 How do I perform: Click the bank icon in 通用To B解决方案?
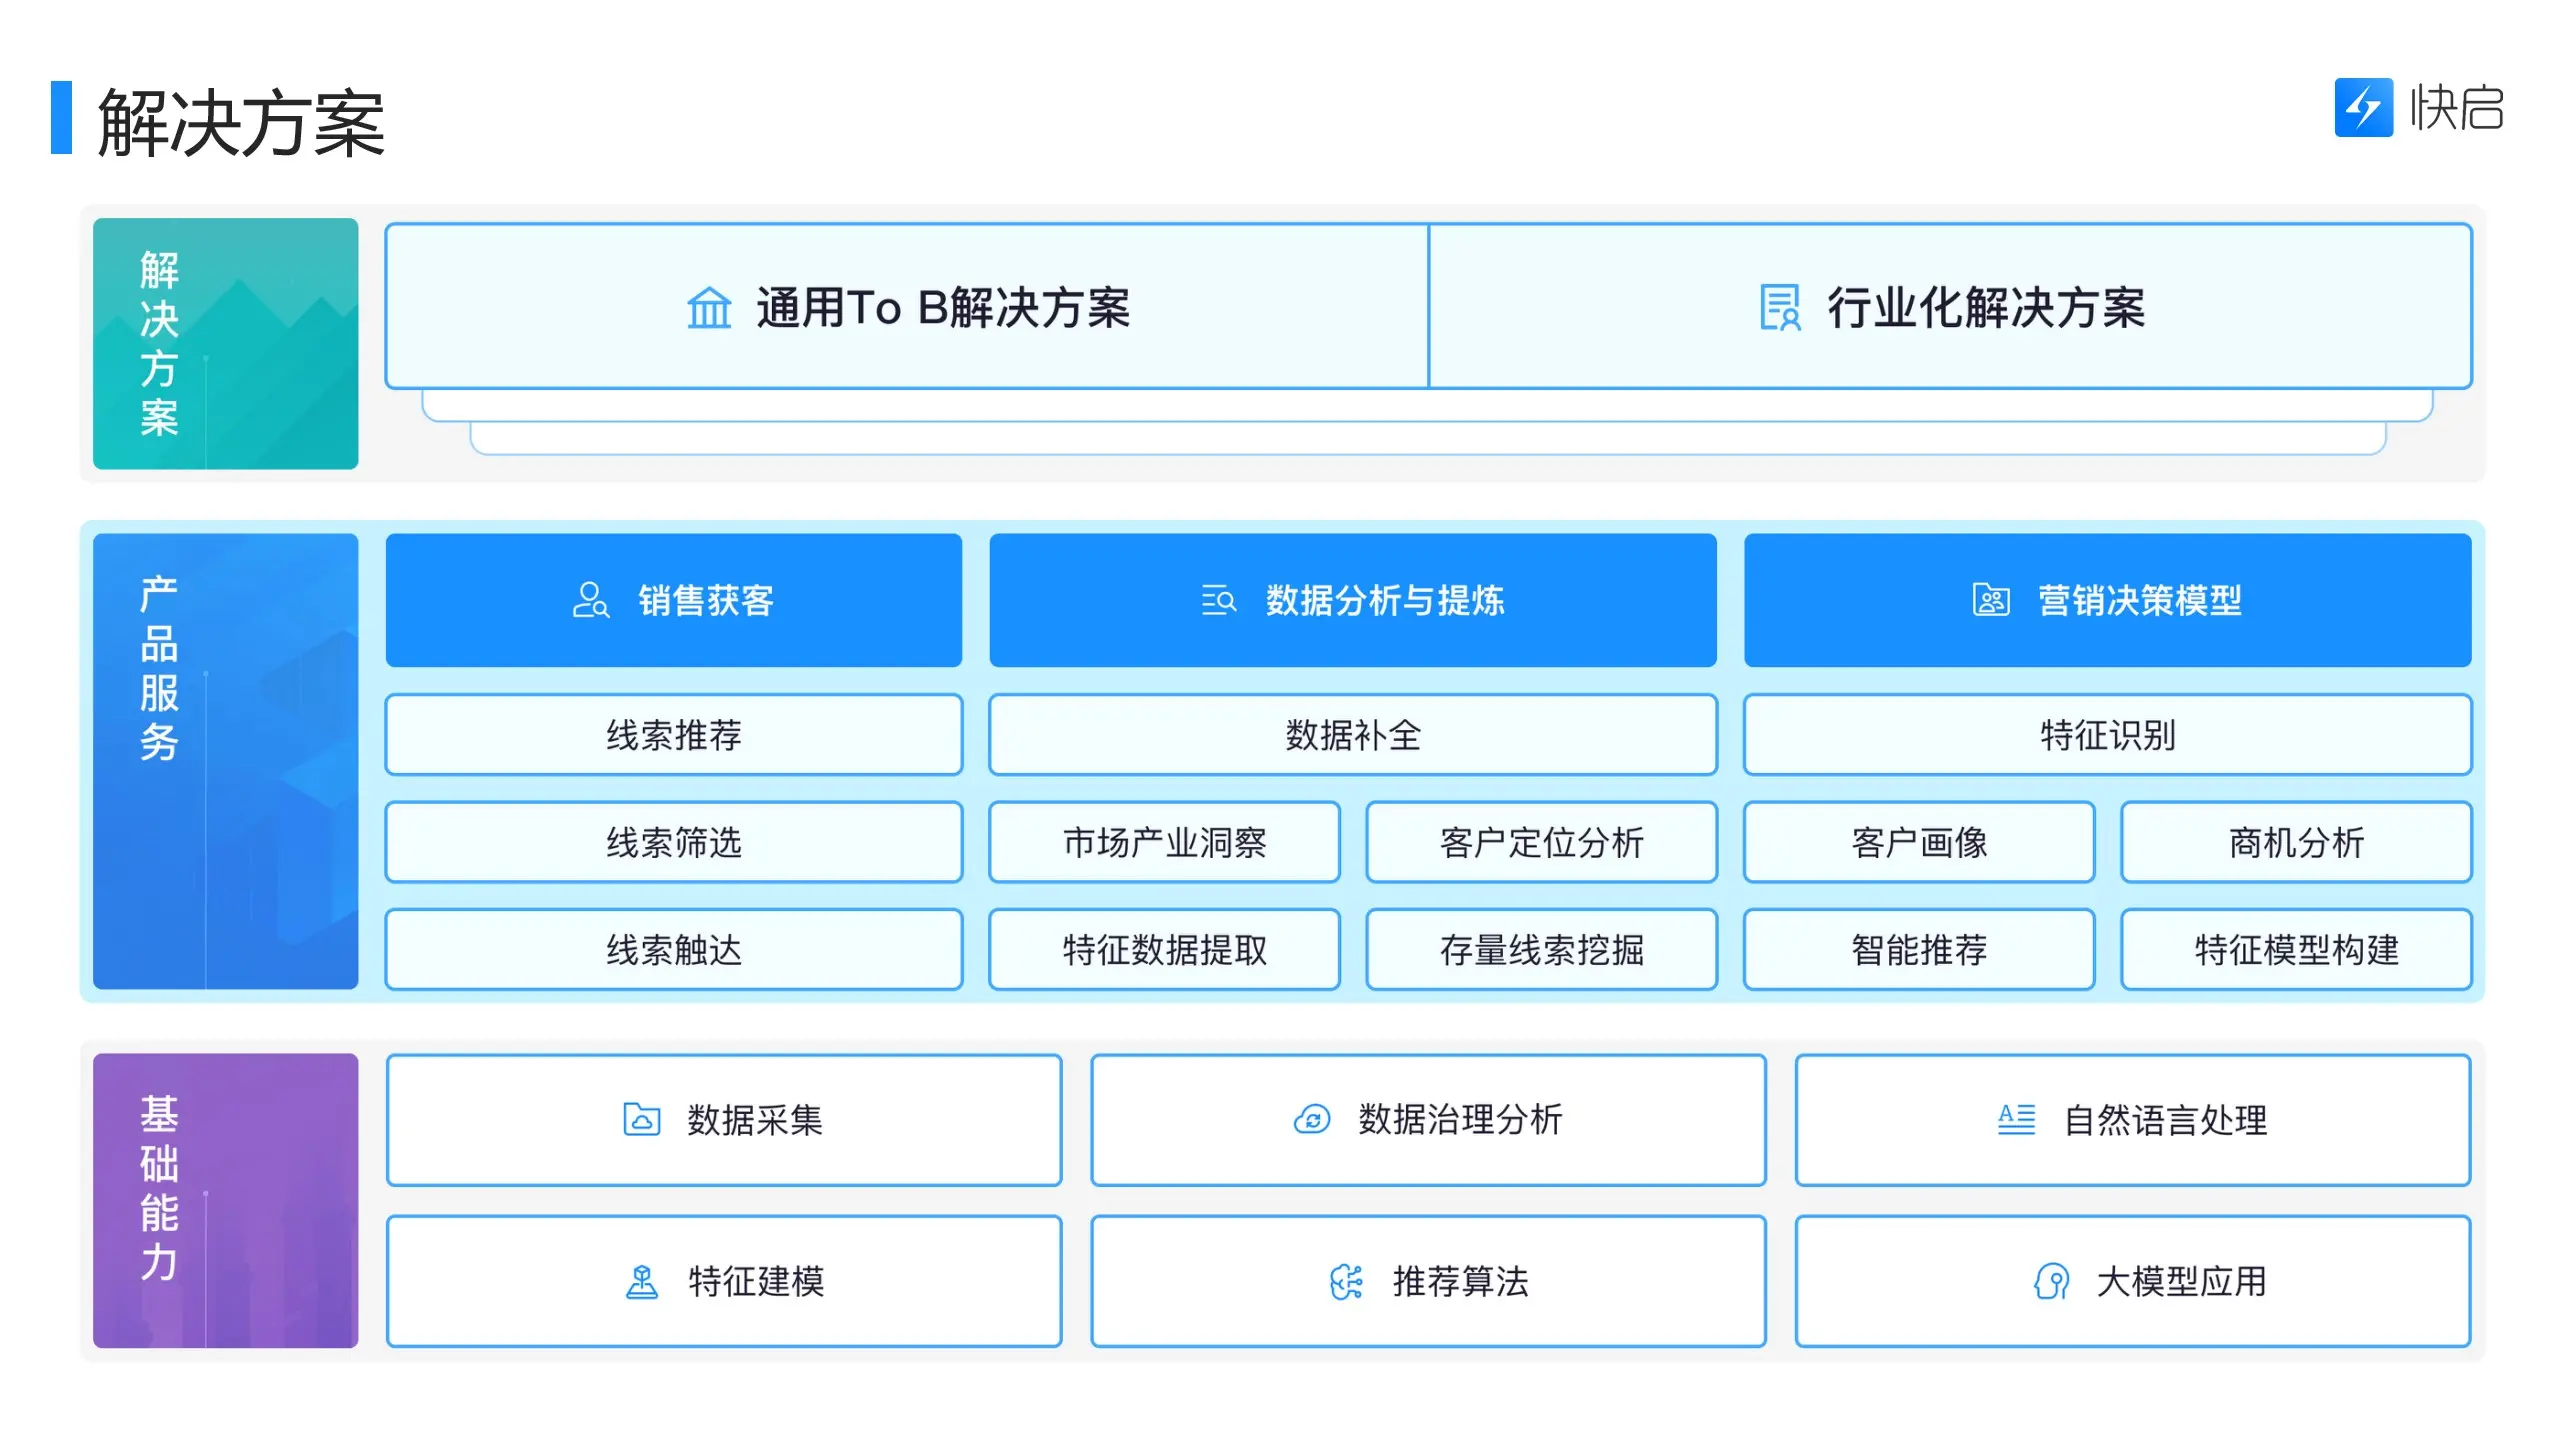pos(709,310)
